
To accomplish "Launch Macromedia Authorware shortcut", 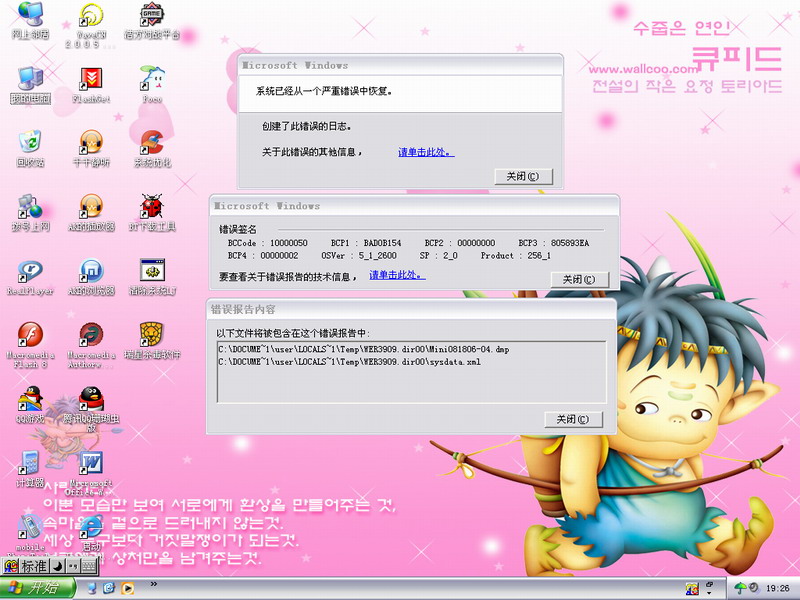I will click(x=91, y=345).
